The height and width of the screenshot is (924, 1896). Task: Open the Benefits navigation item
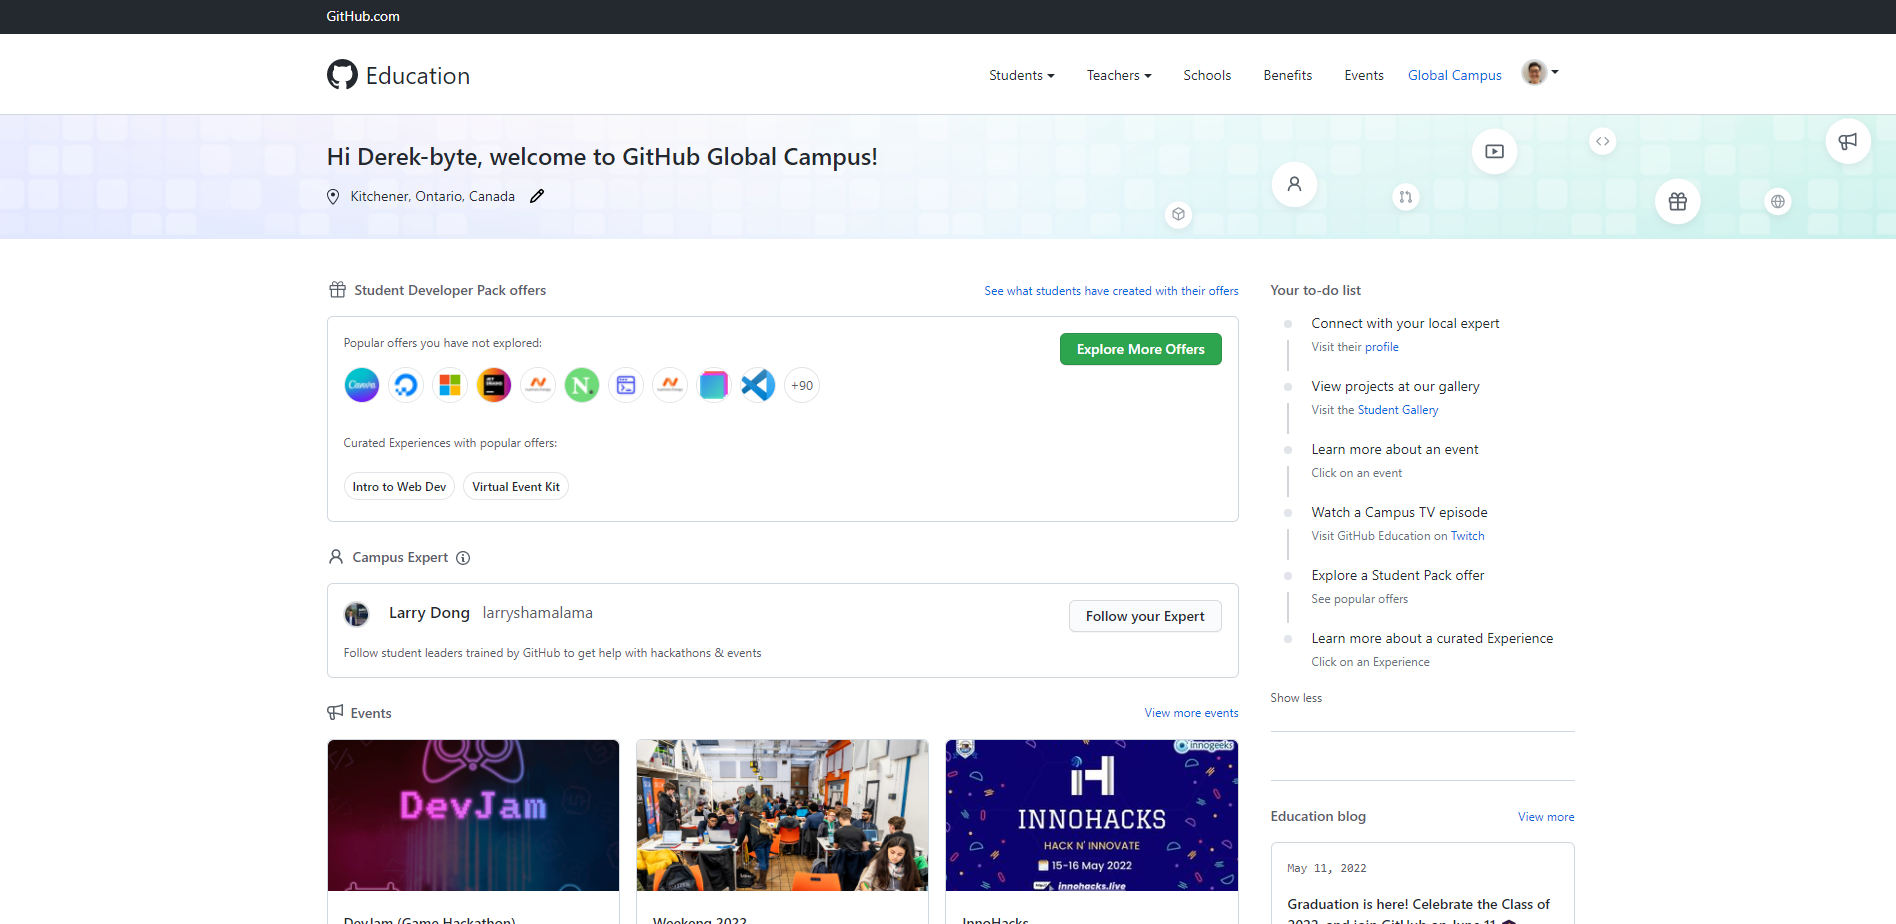tap(1288, 75)
